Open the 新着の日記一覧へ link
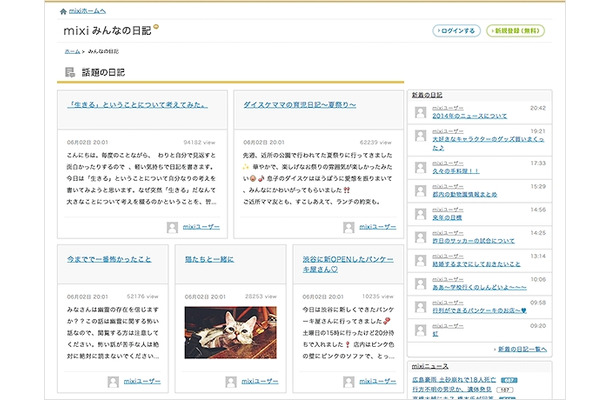The image size is (610, 400). pyautogui.click(x=522, y=349)
